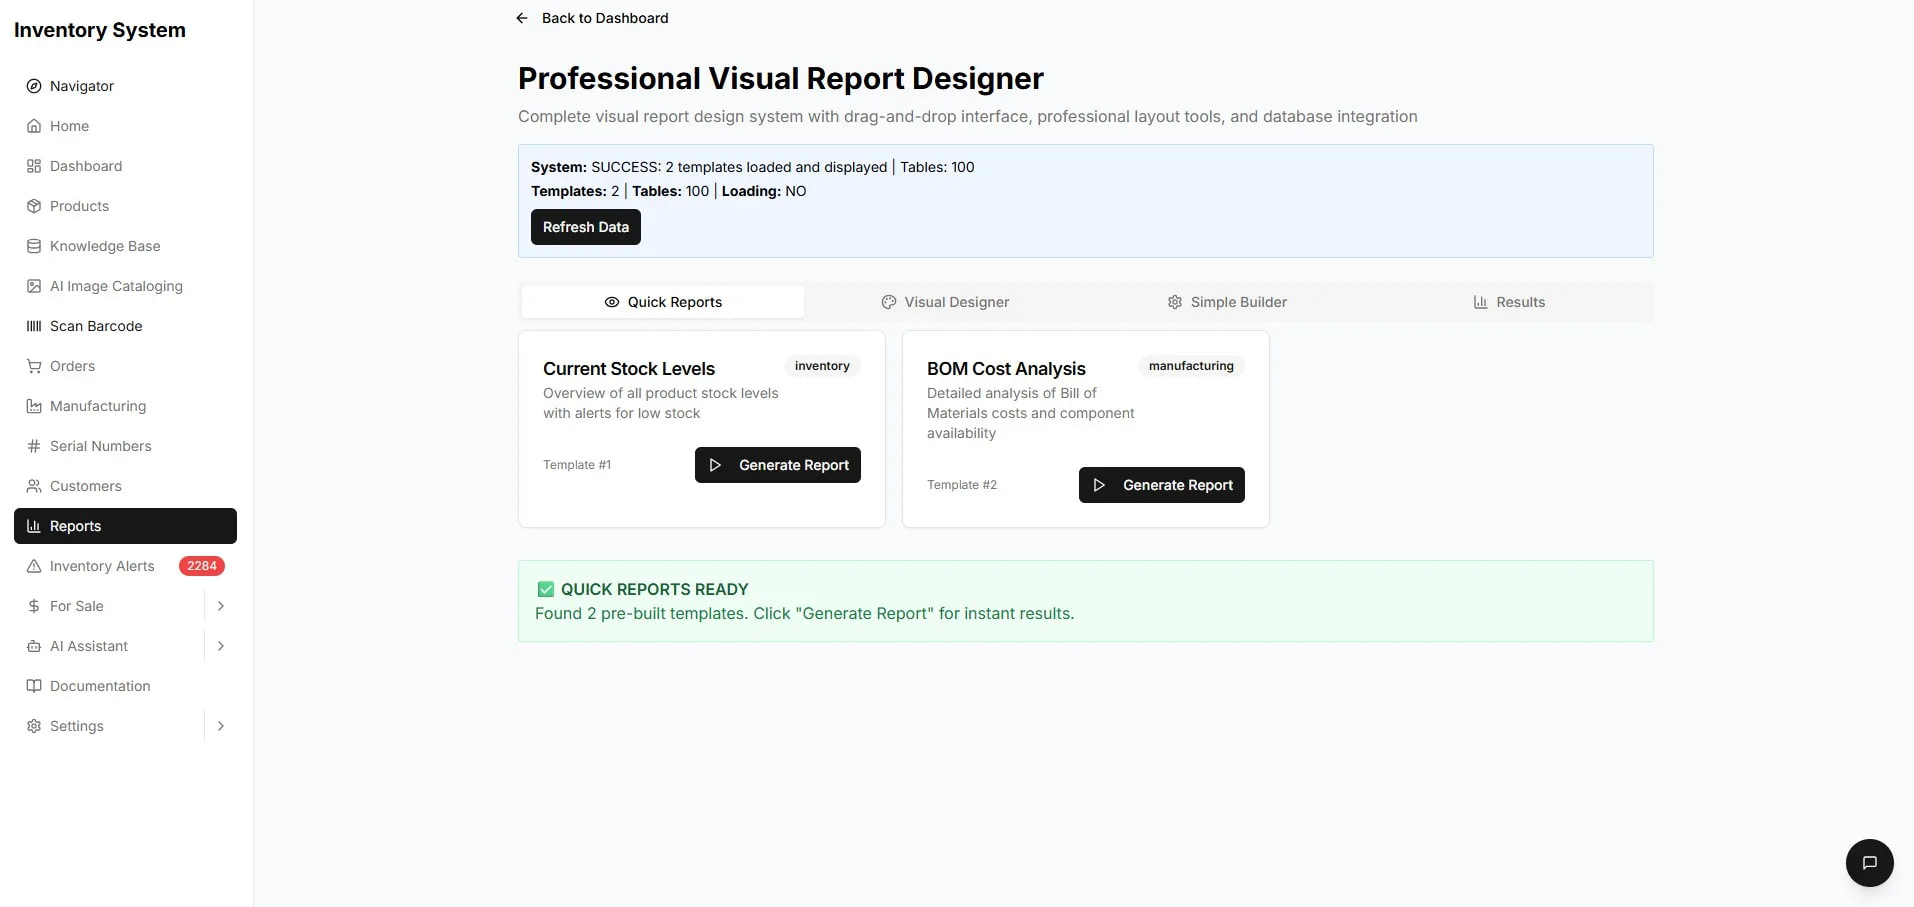The width and height of the screenshot is (1914, 907).
Task: Open the chat bubble button
Action: tap(1869, 862)
